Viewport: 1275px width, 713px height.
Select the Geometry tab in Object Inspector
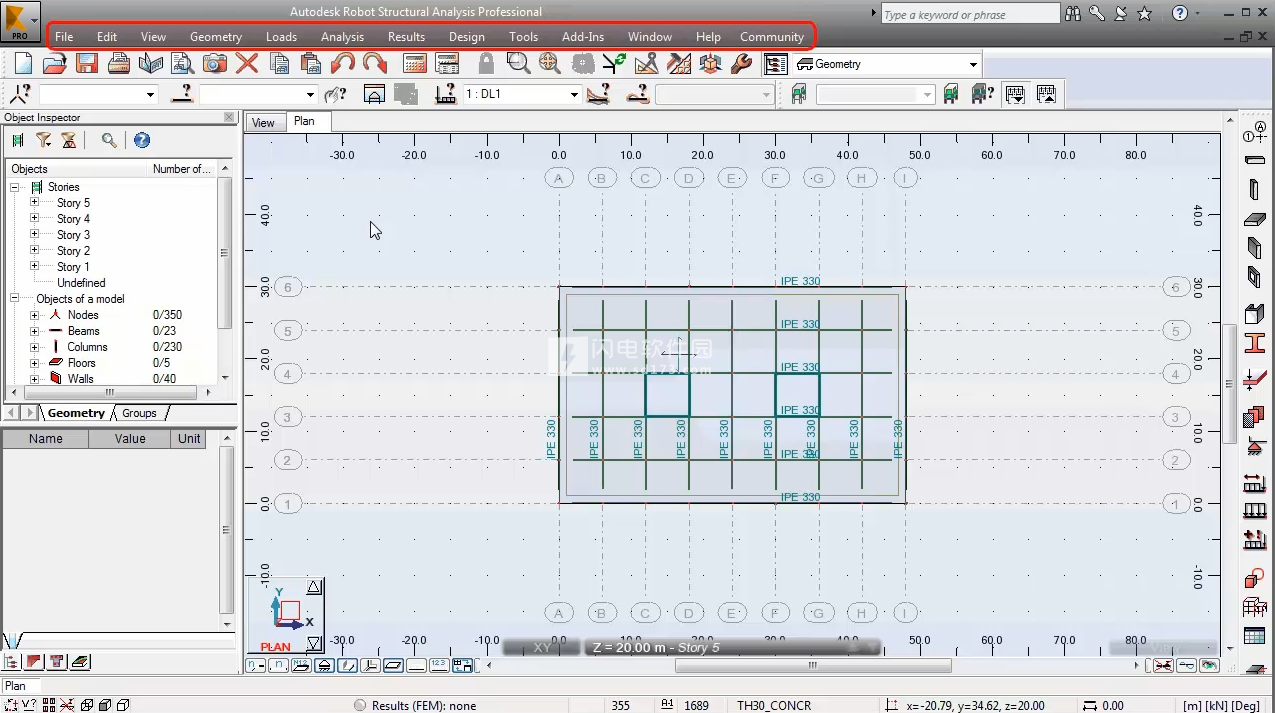click(76, 413)
